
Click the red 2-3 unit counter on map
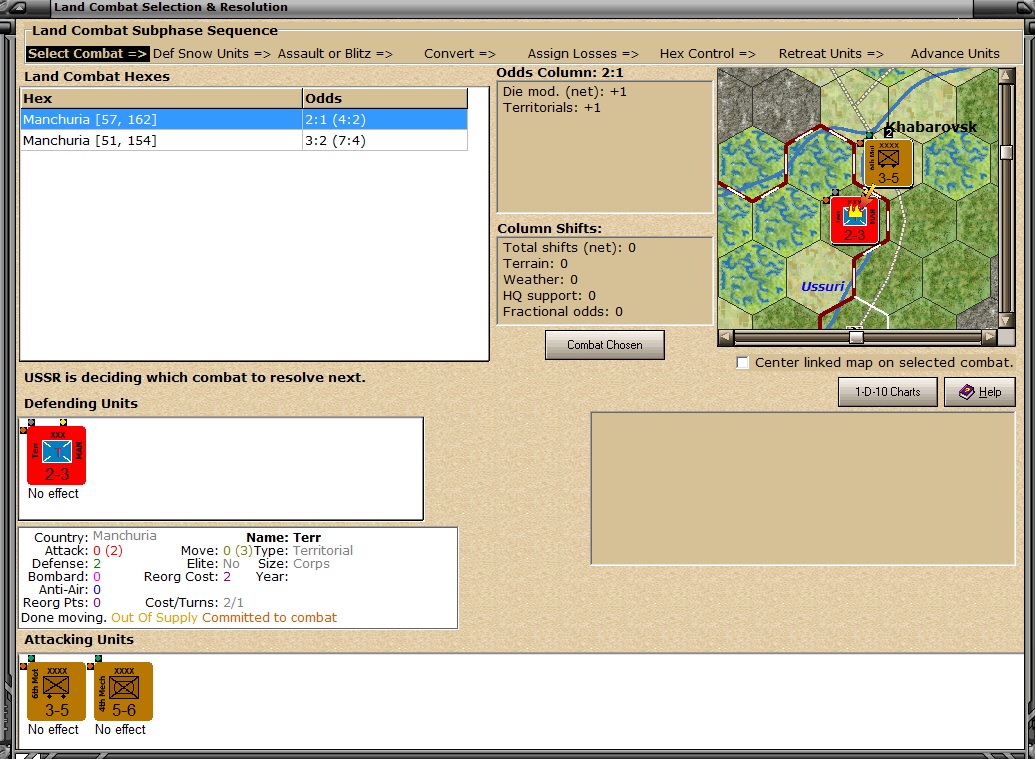(x=855, y=220)
